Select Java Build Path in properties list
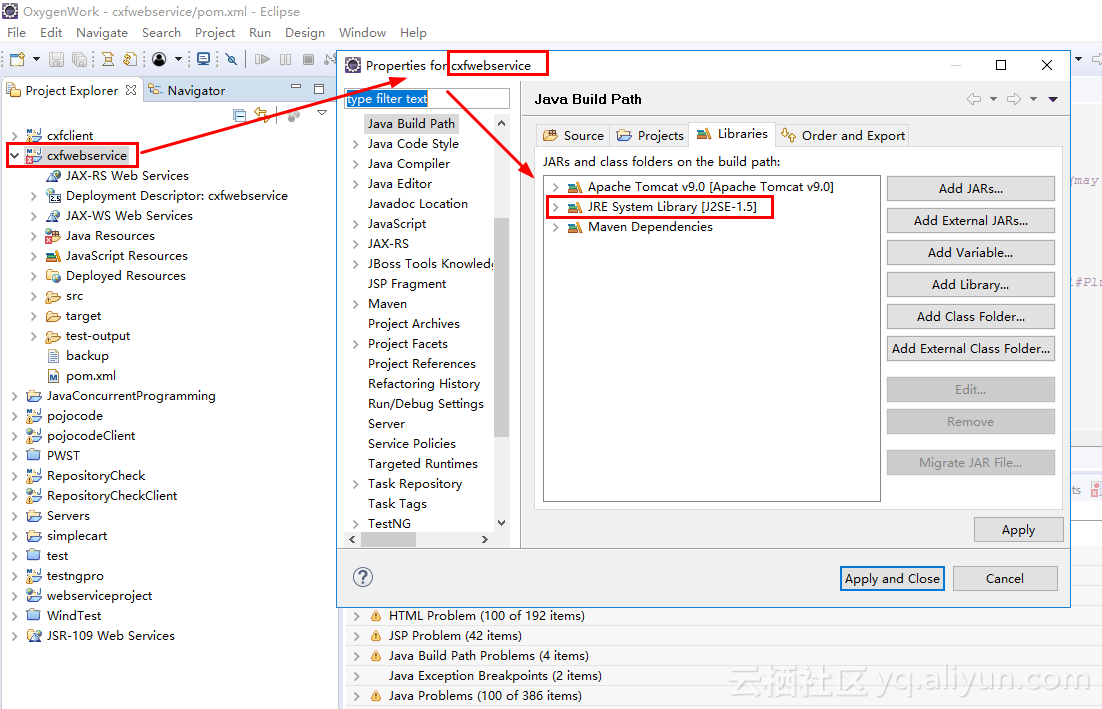1102x709 pixels. (411, 124)
